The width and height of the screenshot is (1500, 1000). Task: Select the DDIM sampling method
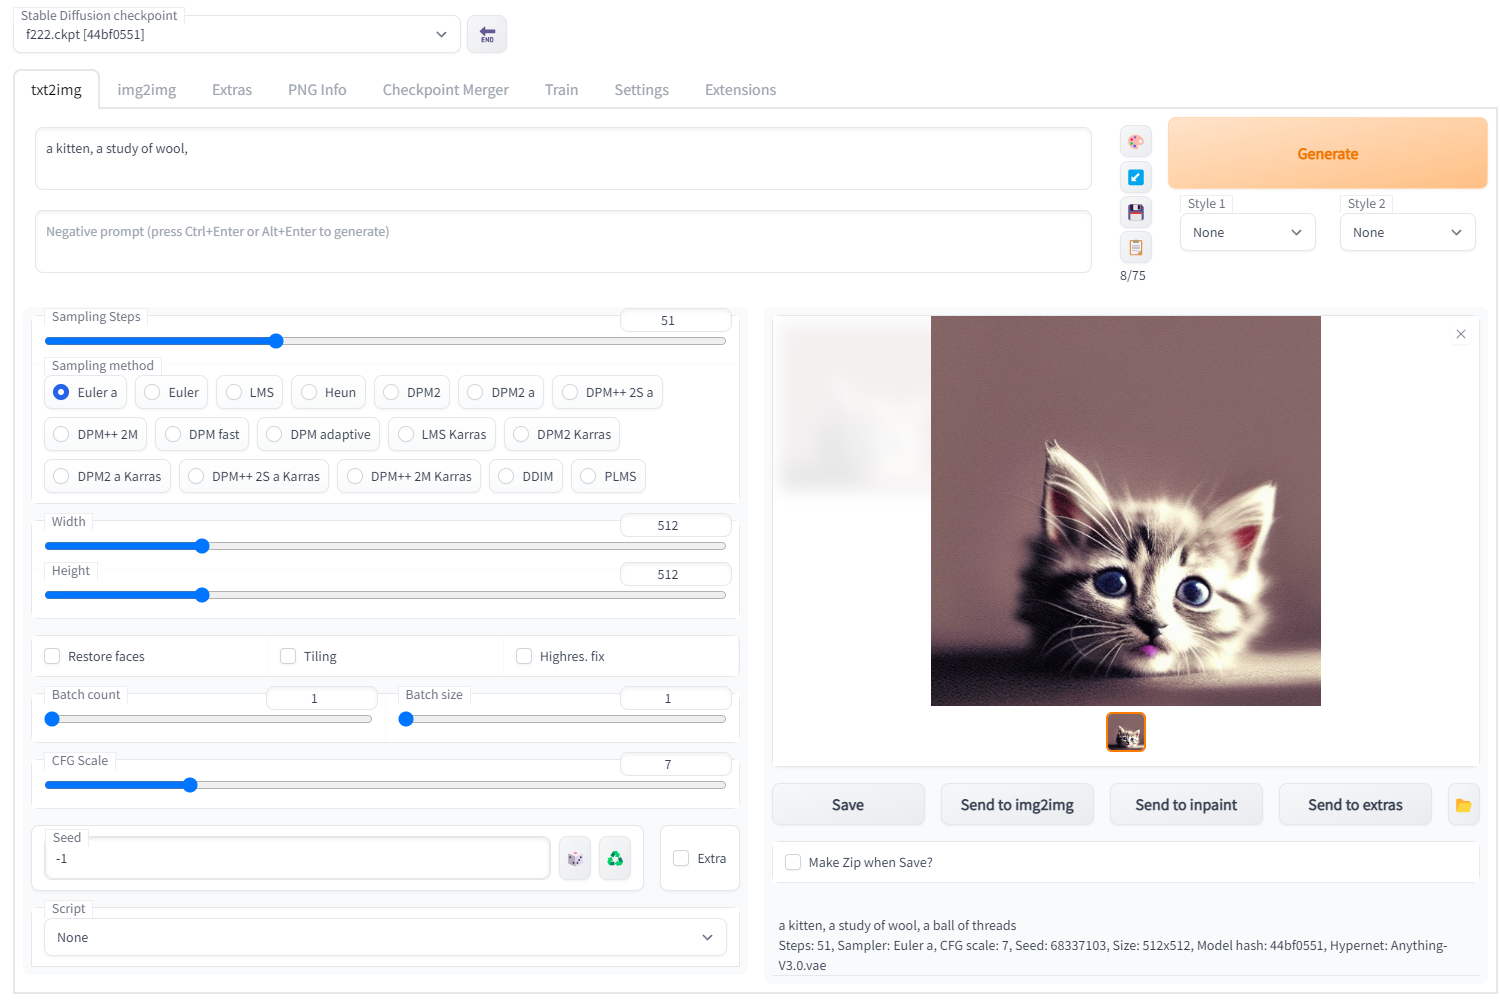pos(506,477)
